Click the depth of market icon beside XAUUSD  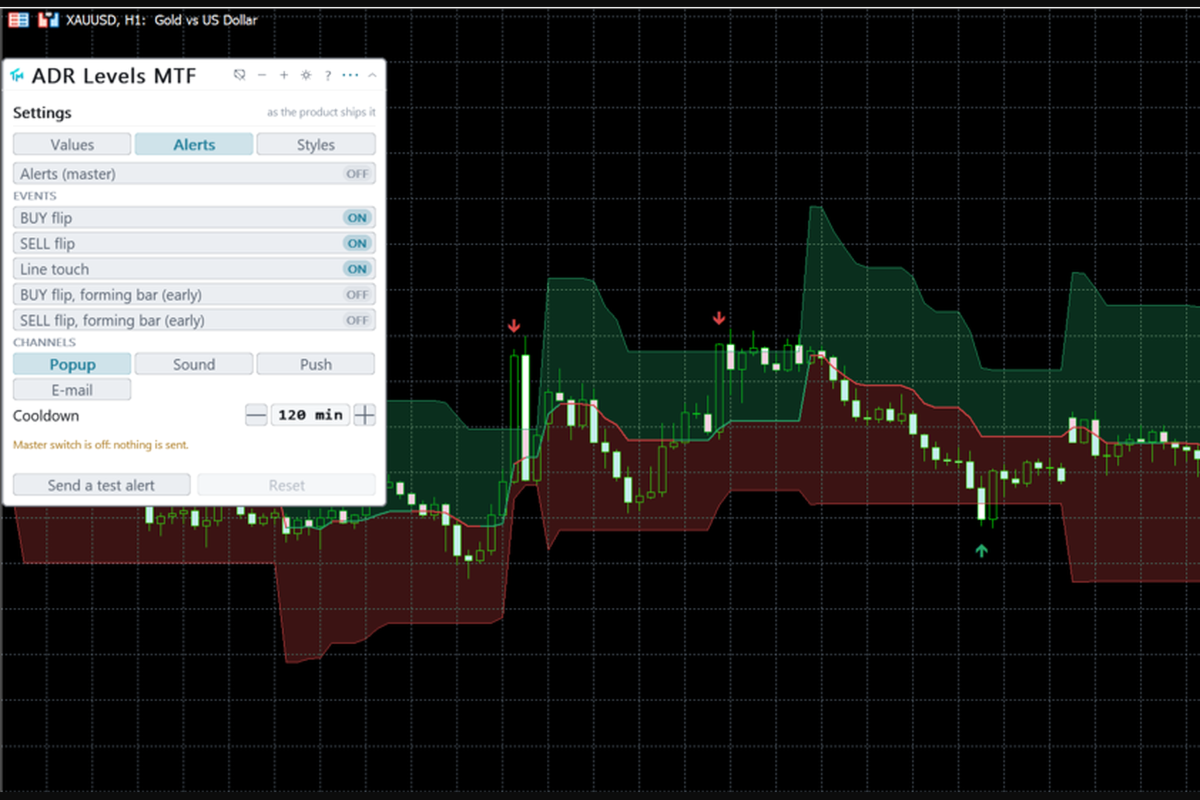[x=48, y=19]
